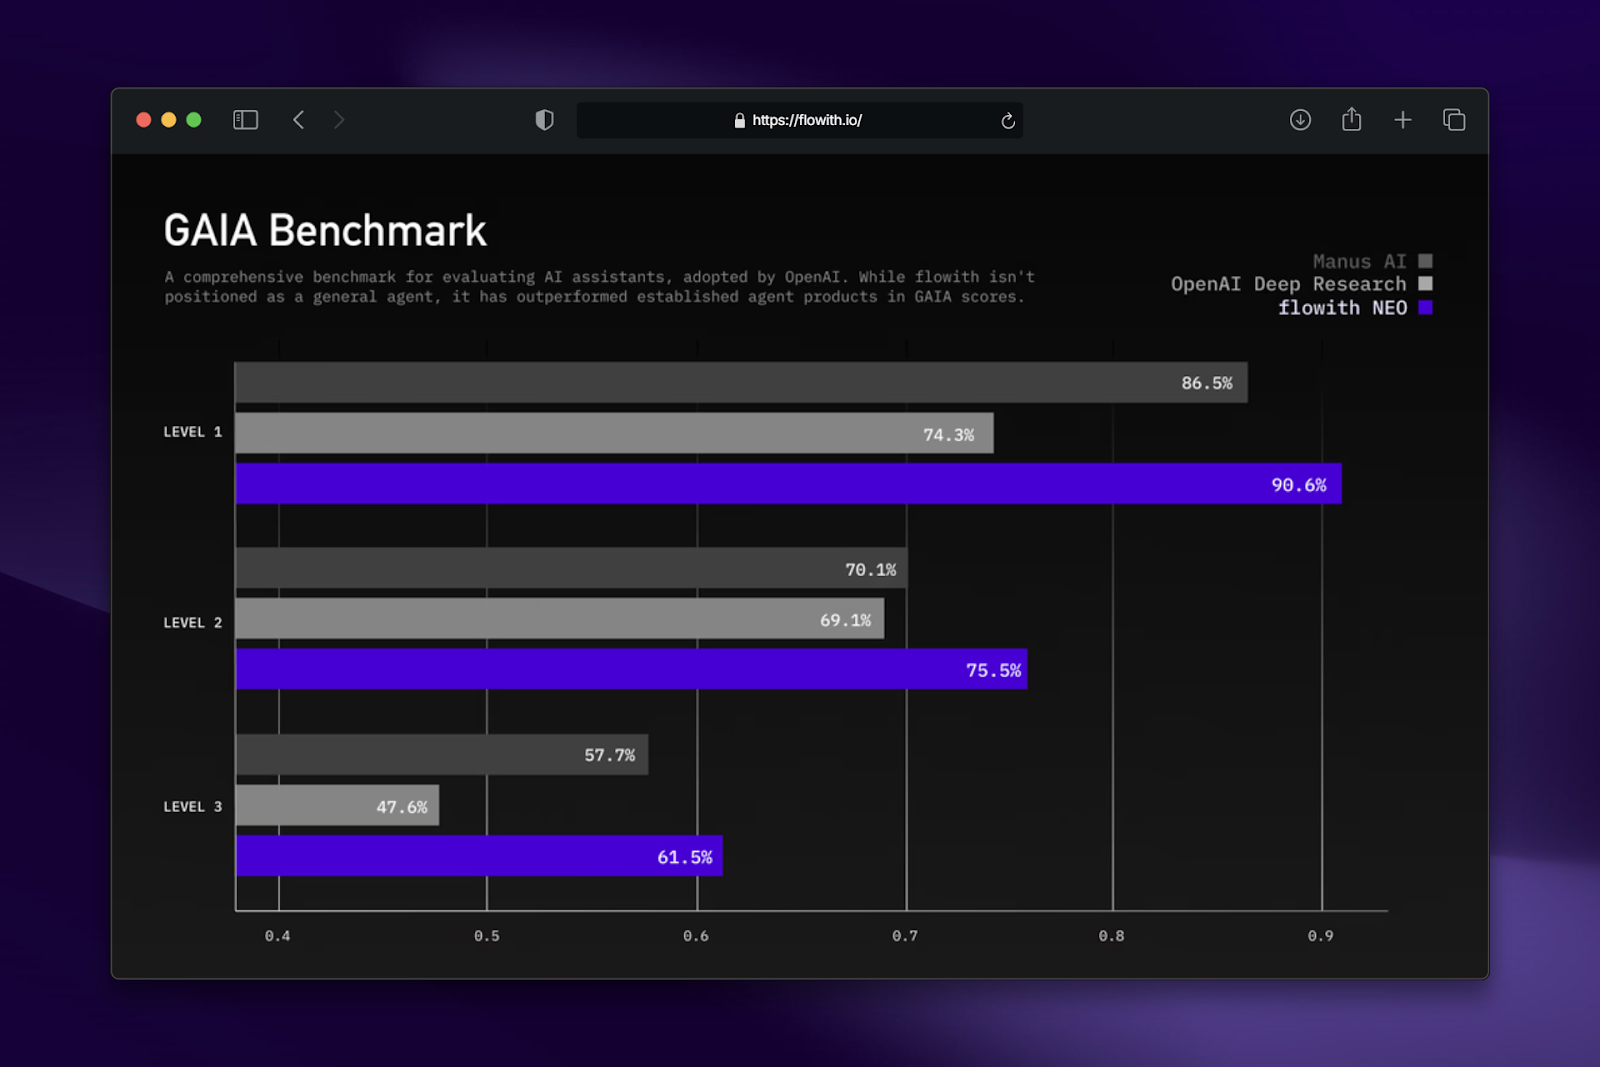This screenshot has width=1600, height=1067.
Task: Close the Safari window
Action: point(144,120)
